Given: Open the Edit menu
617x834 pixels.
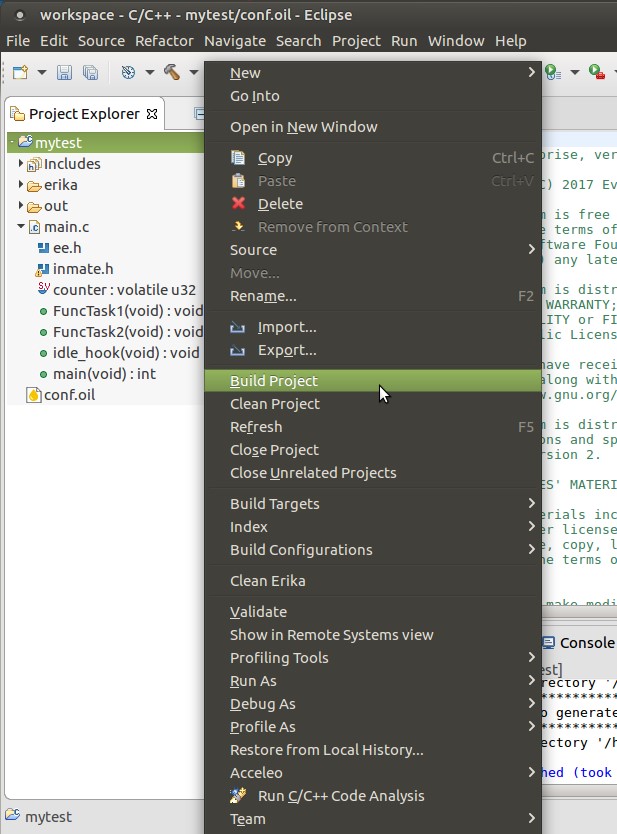Looking at the screenshot, I should [54, 41].
